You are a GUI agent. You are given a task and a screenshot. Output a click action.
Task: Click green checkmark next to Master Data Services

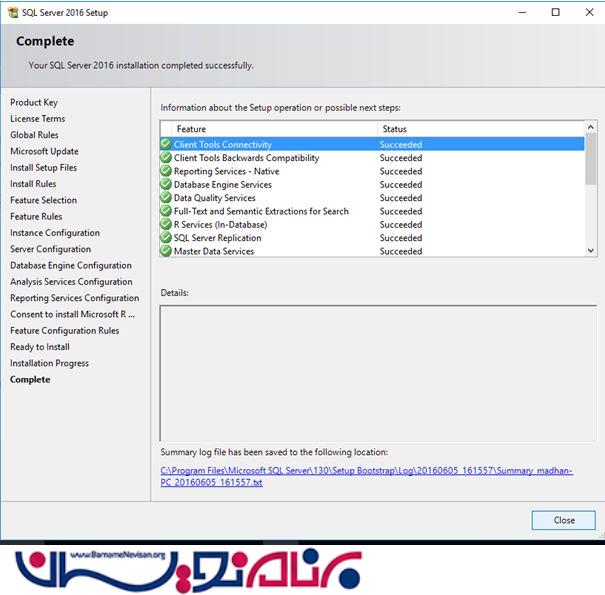(x=166, y=251)
